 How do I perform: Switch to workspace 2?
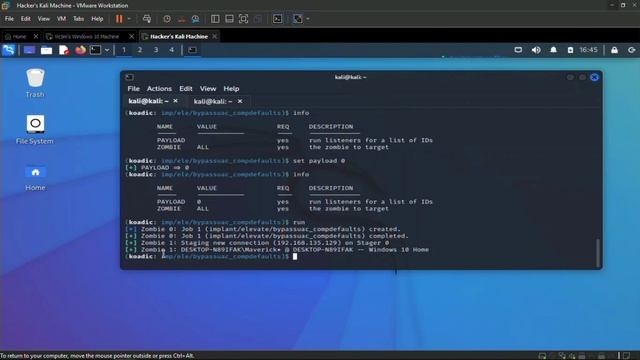click(140, 50)
